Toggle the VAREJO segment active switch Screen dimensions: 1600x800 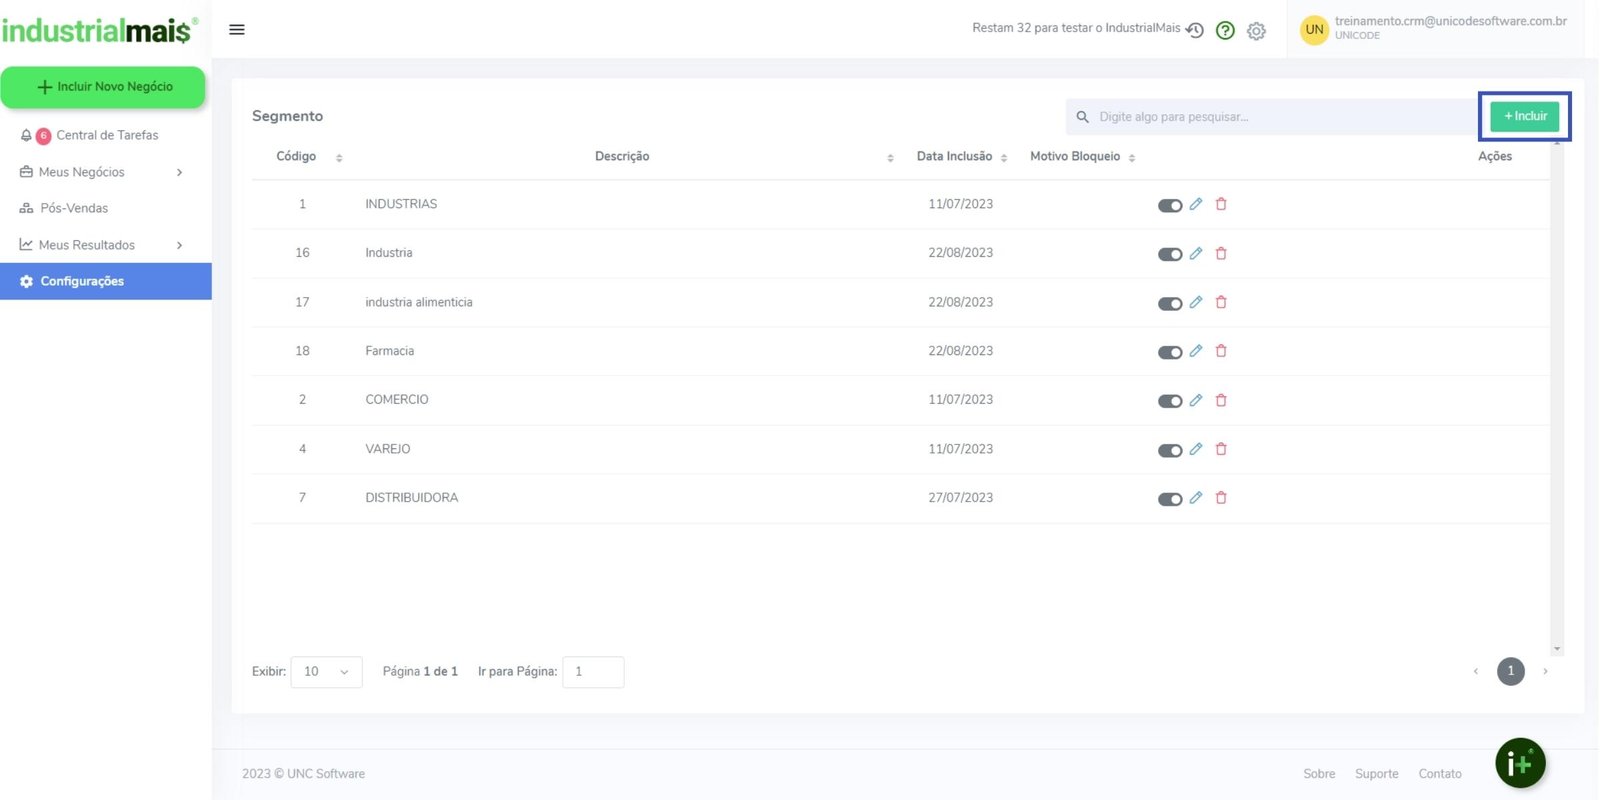(1169, 451)
